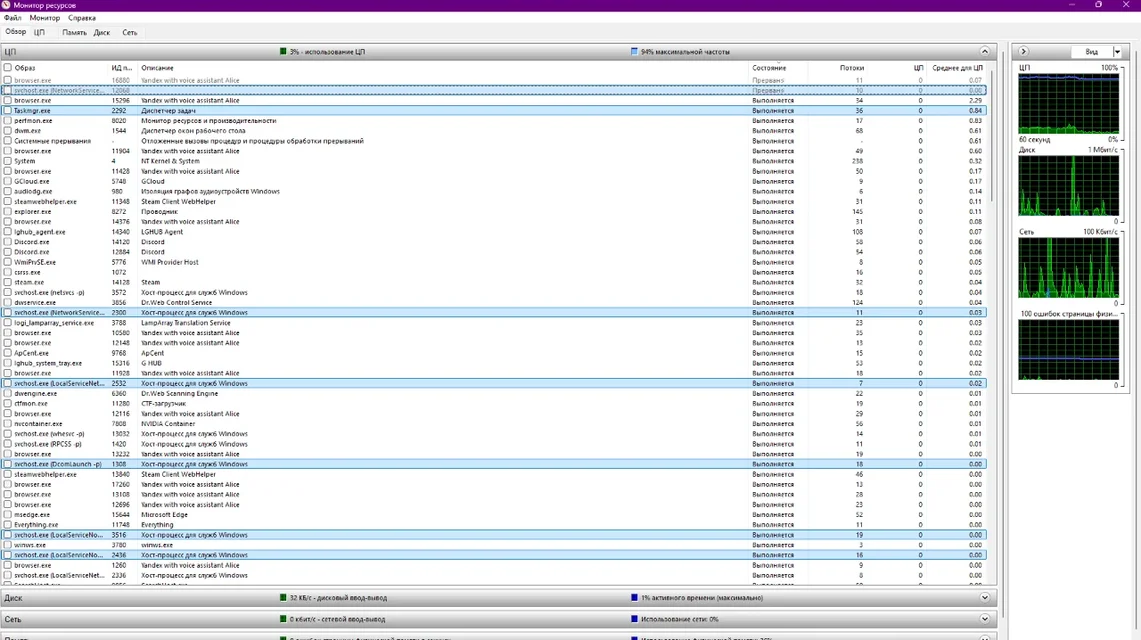Collapse the ЦП section using its chevron
This screenshot has width=1141, height=640.
tap(985, 51)
